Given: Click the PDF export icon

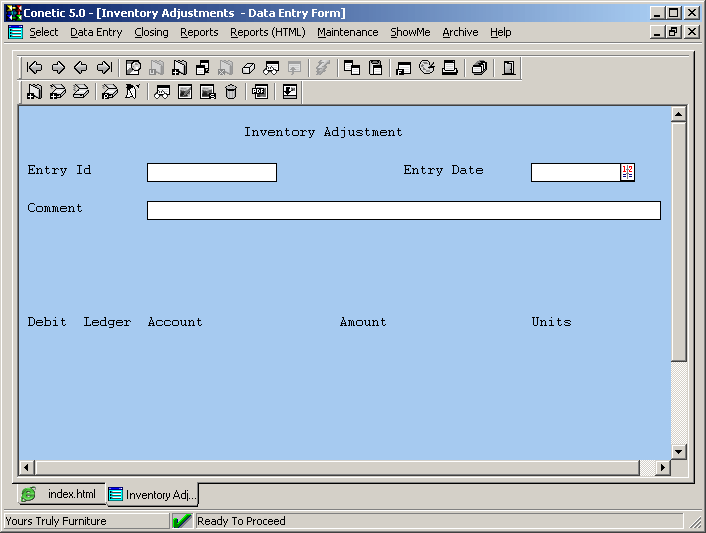Looking at the screenshot, I should 260,92.
